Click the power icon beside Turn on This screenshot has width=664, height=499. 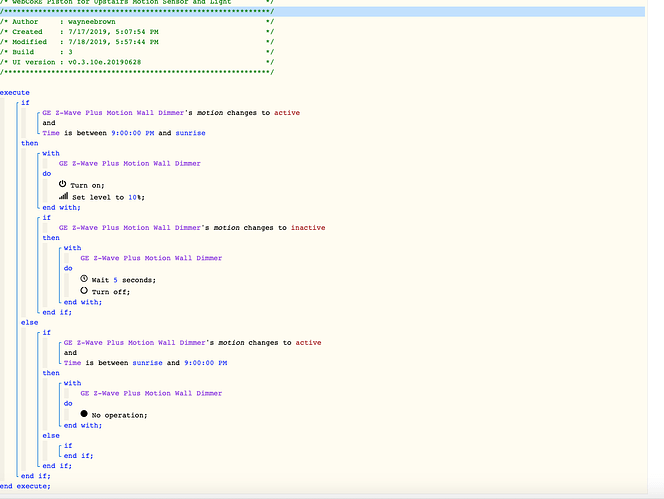click(x=63, y=184)
